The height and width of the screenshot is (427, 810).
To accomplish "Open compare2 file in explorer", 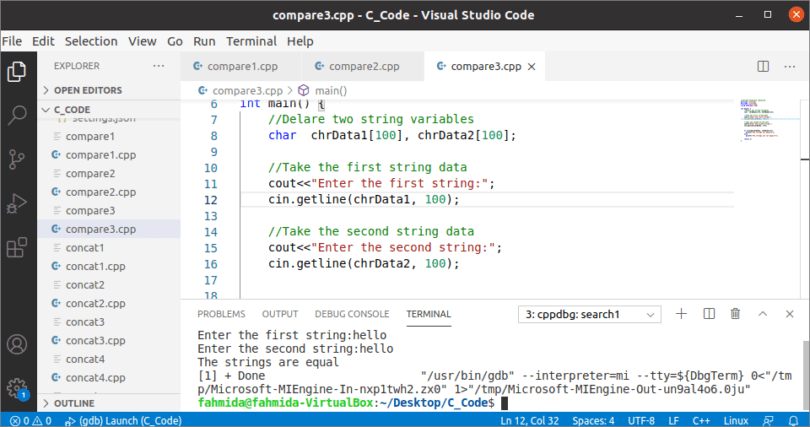I will 109,173.
